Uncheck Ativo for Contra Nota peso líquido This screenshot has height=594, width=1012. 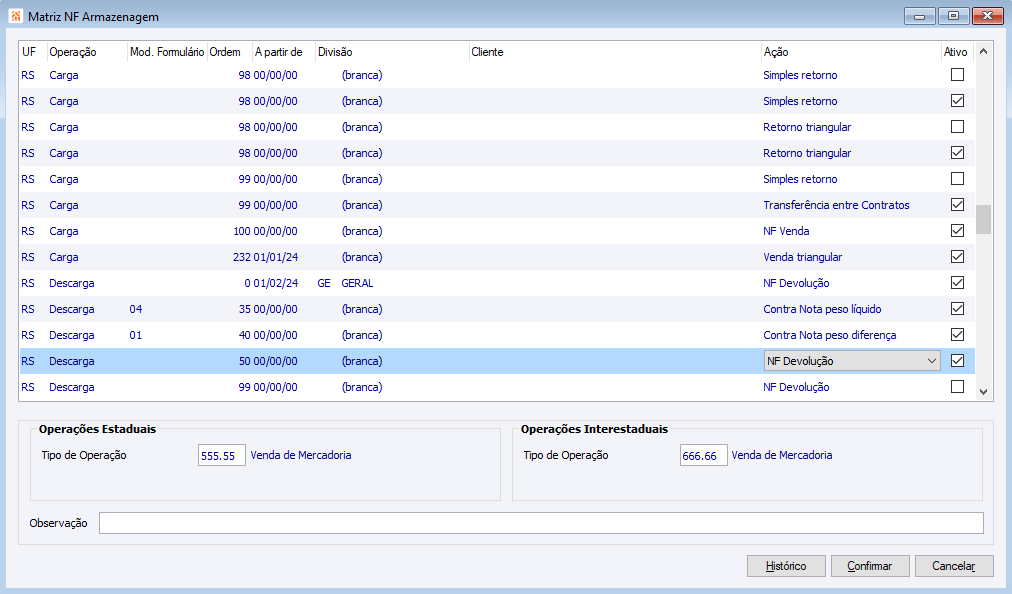(957, 309)
